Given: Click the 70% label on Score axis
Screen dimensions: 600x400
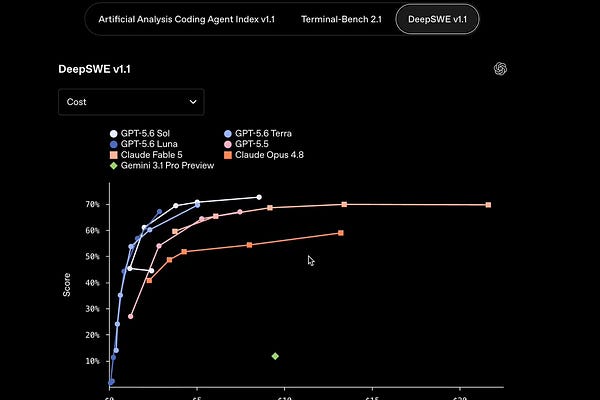Looking at the screenshot, I should click(93, 204).
